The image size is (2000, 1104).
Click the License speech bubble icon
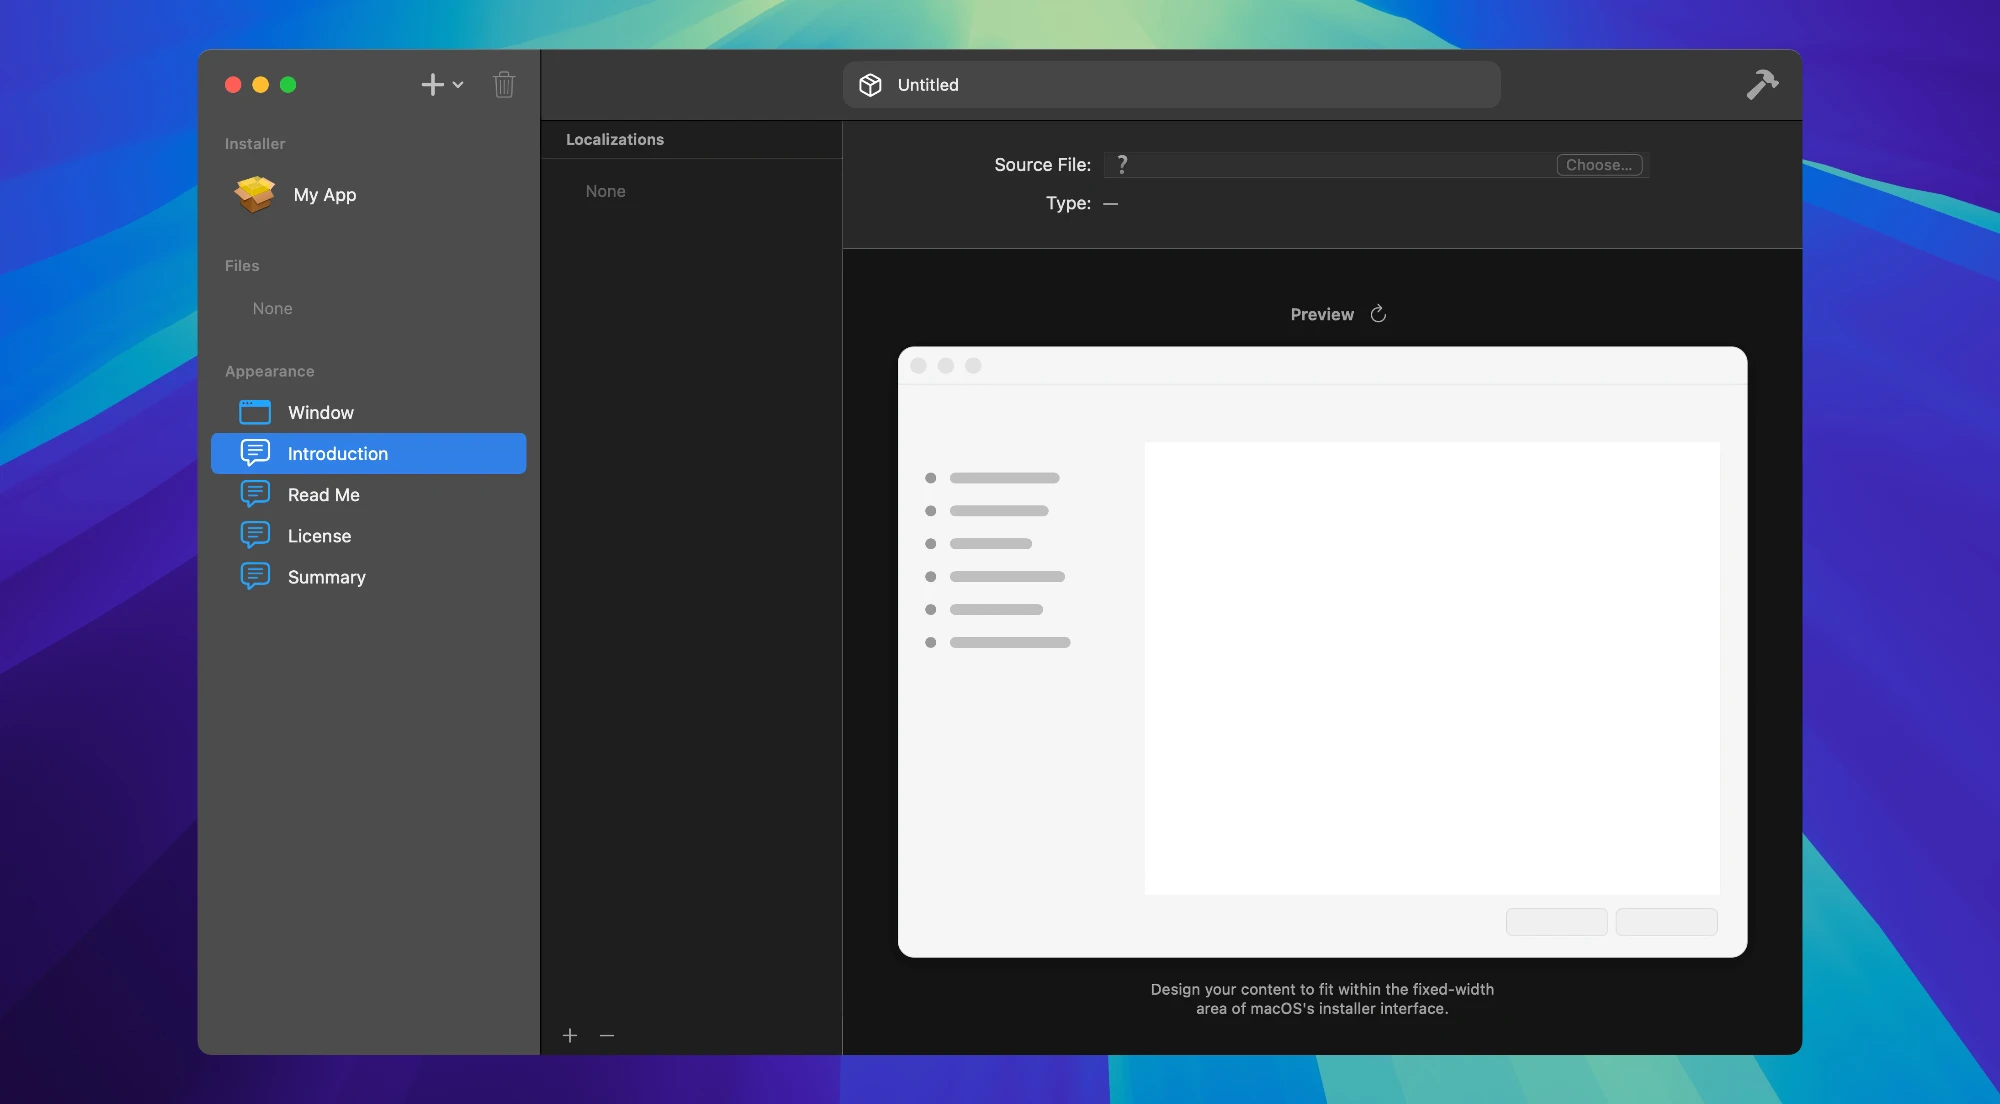coord(255,536)
